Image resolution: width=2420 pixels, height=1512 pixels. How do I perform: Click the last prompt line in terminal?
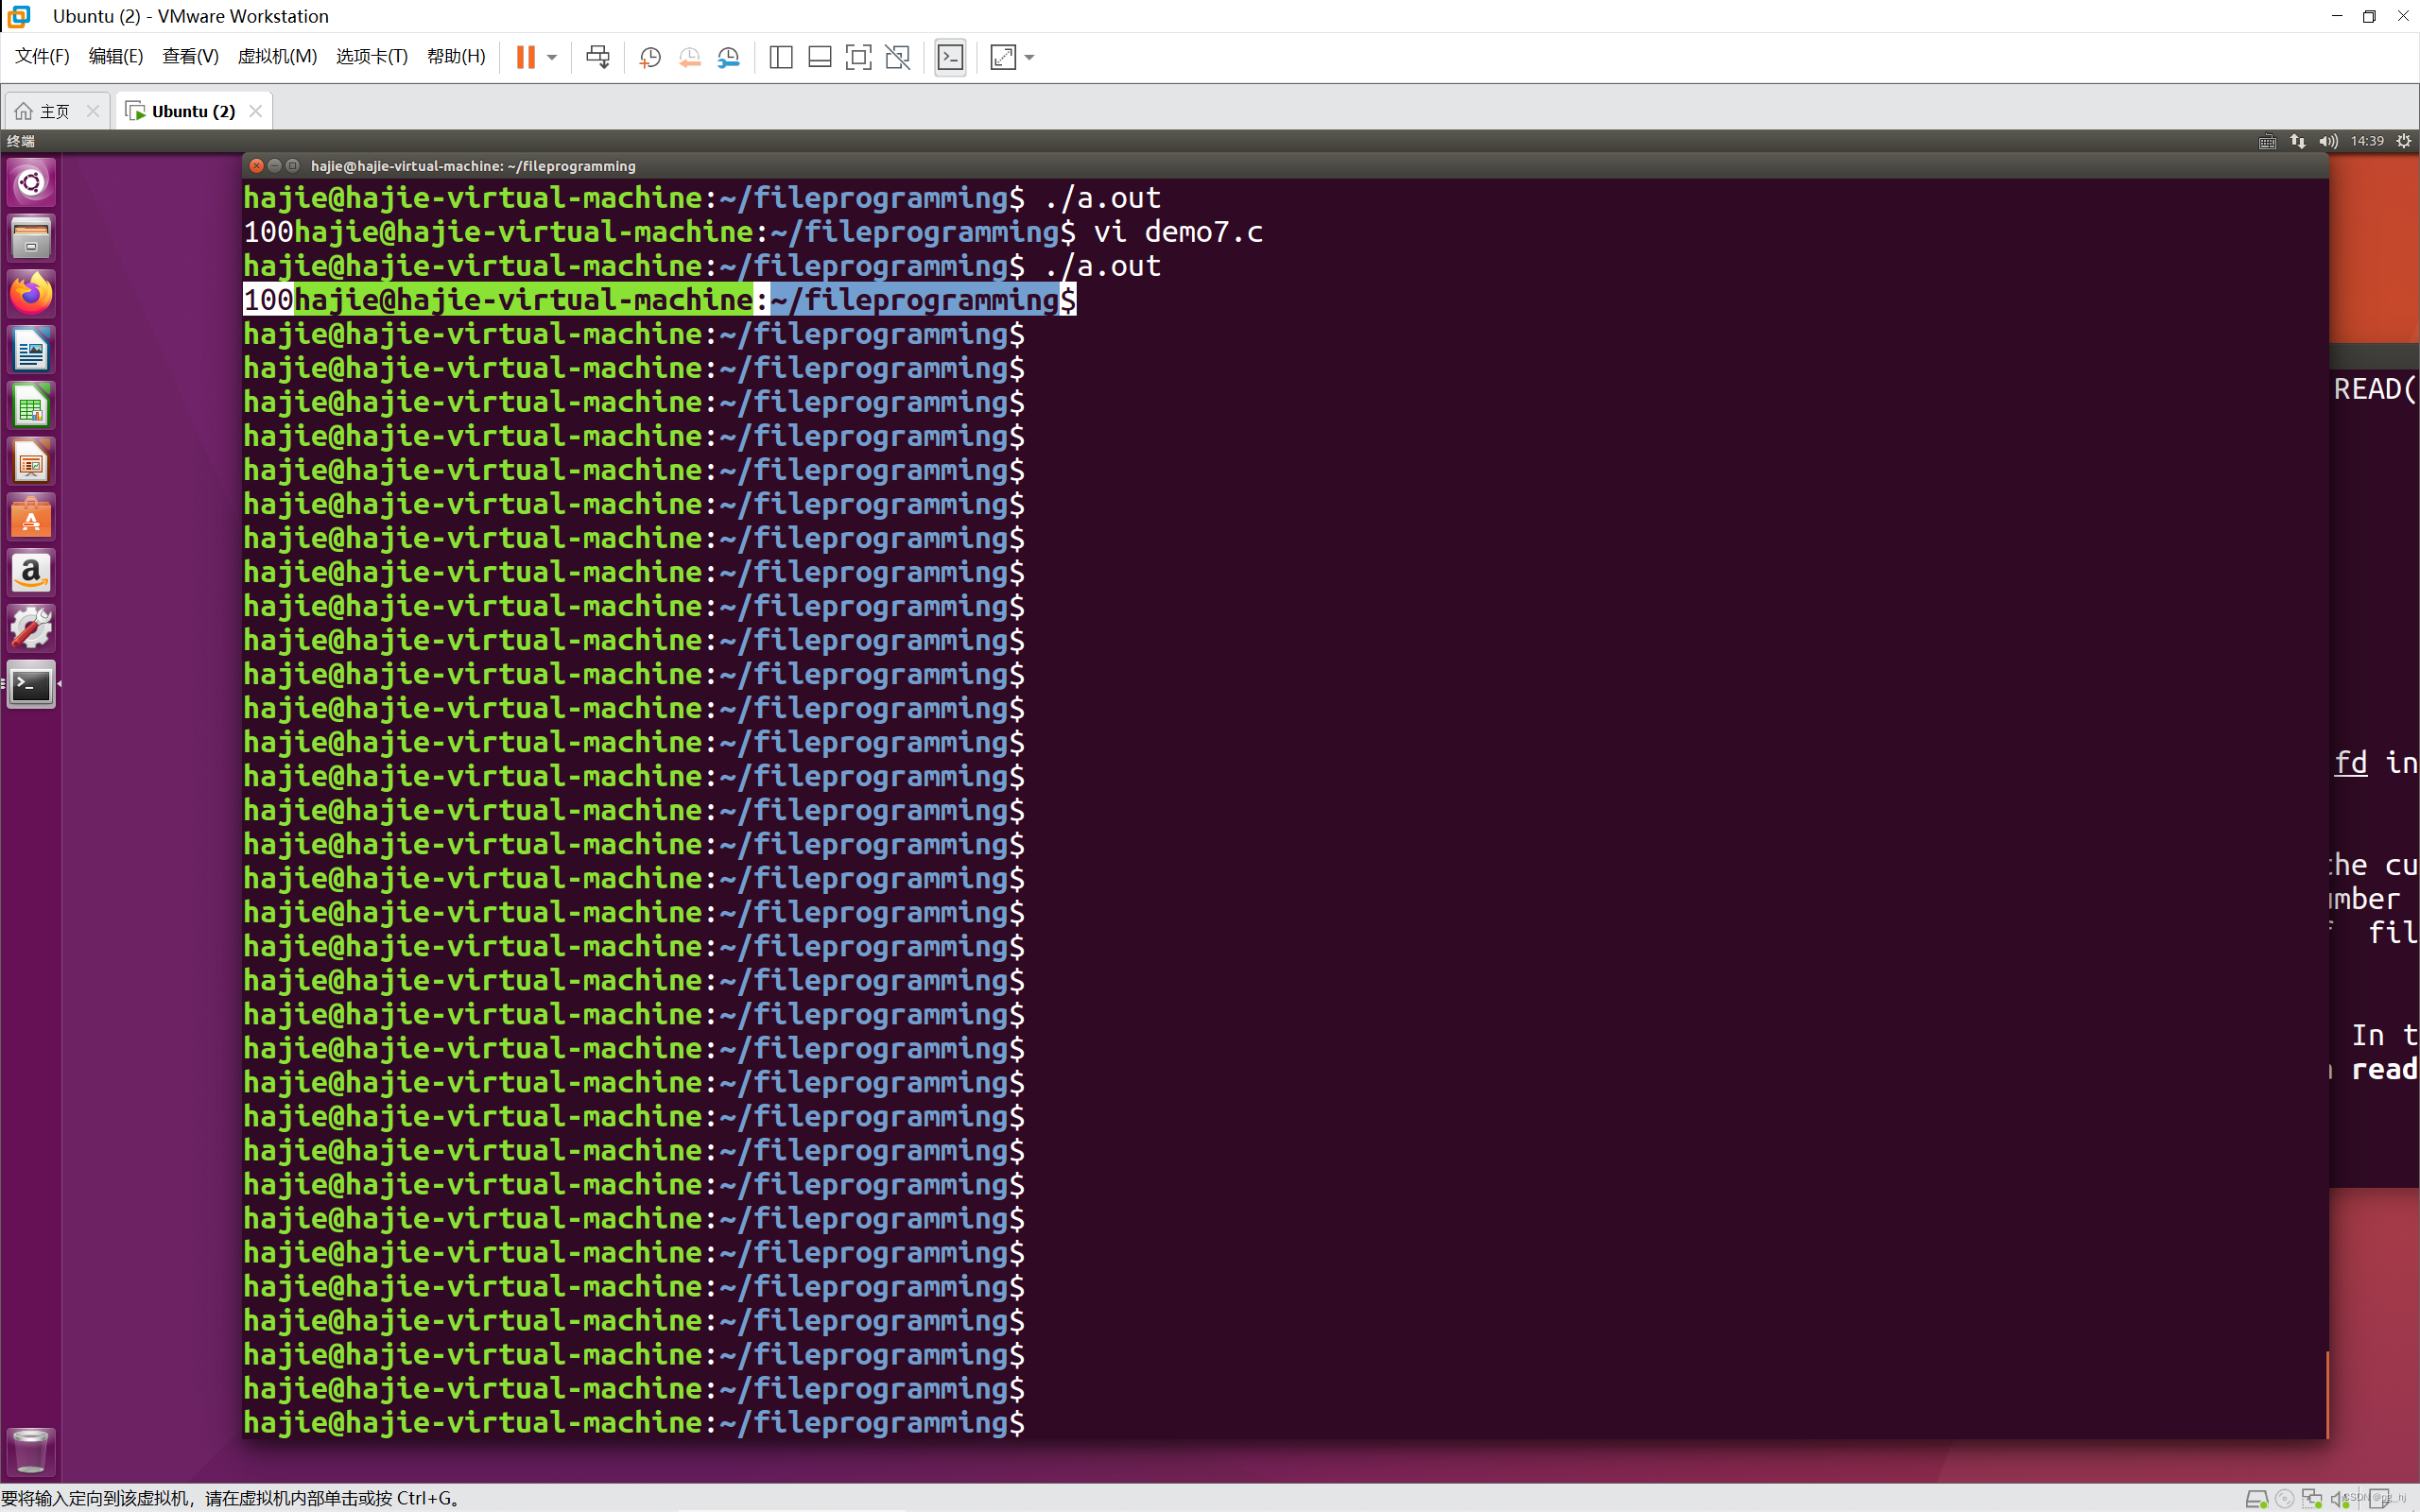point(634,1422)
